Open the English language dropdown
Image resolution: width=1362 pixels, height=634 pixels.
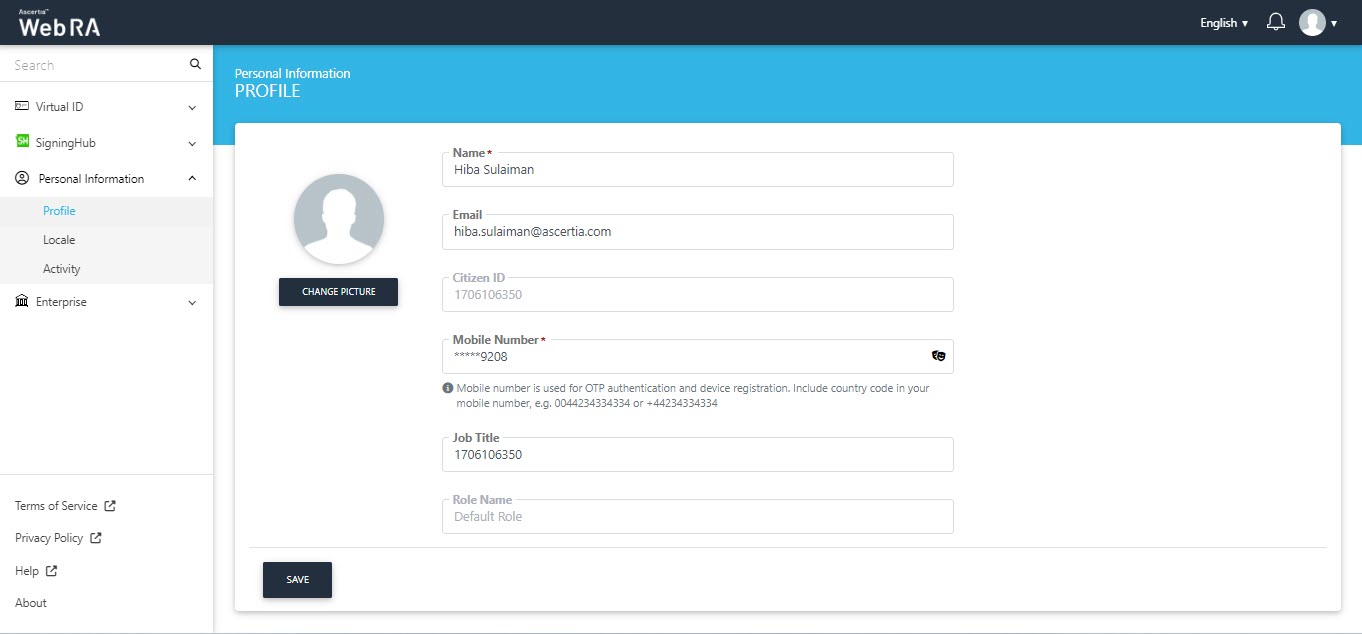(1223, 23)
